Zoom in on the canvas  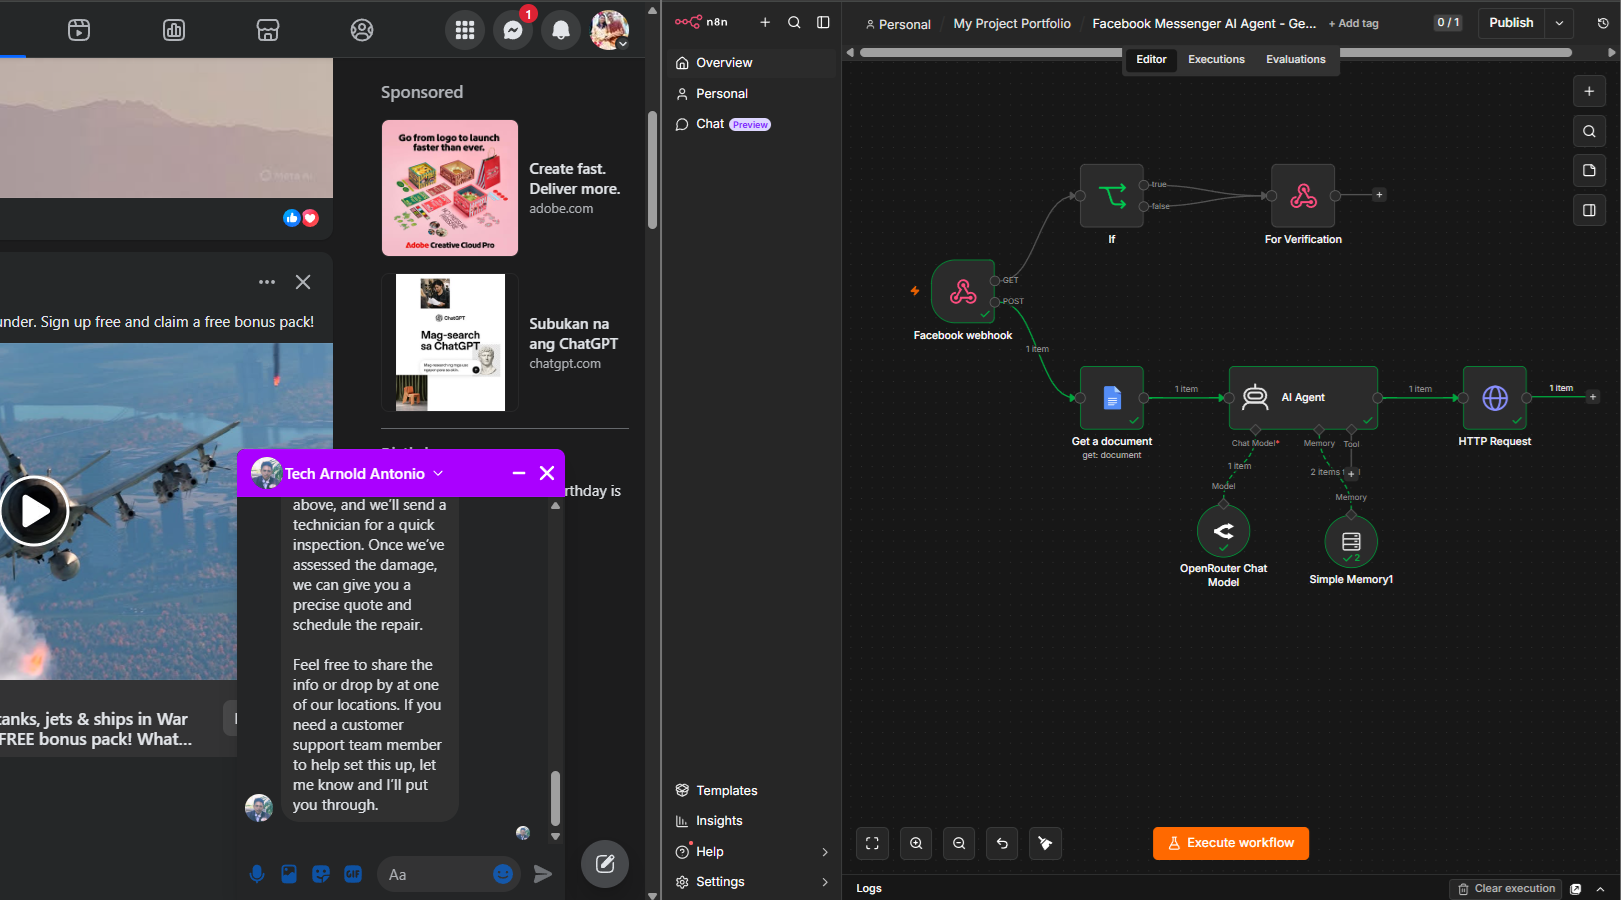pos(916,843)
